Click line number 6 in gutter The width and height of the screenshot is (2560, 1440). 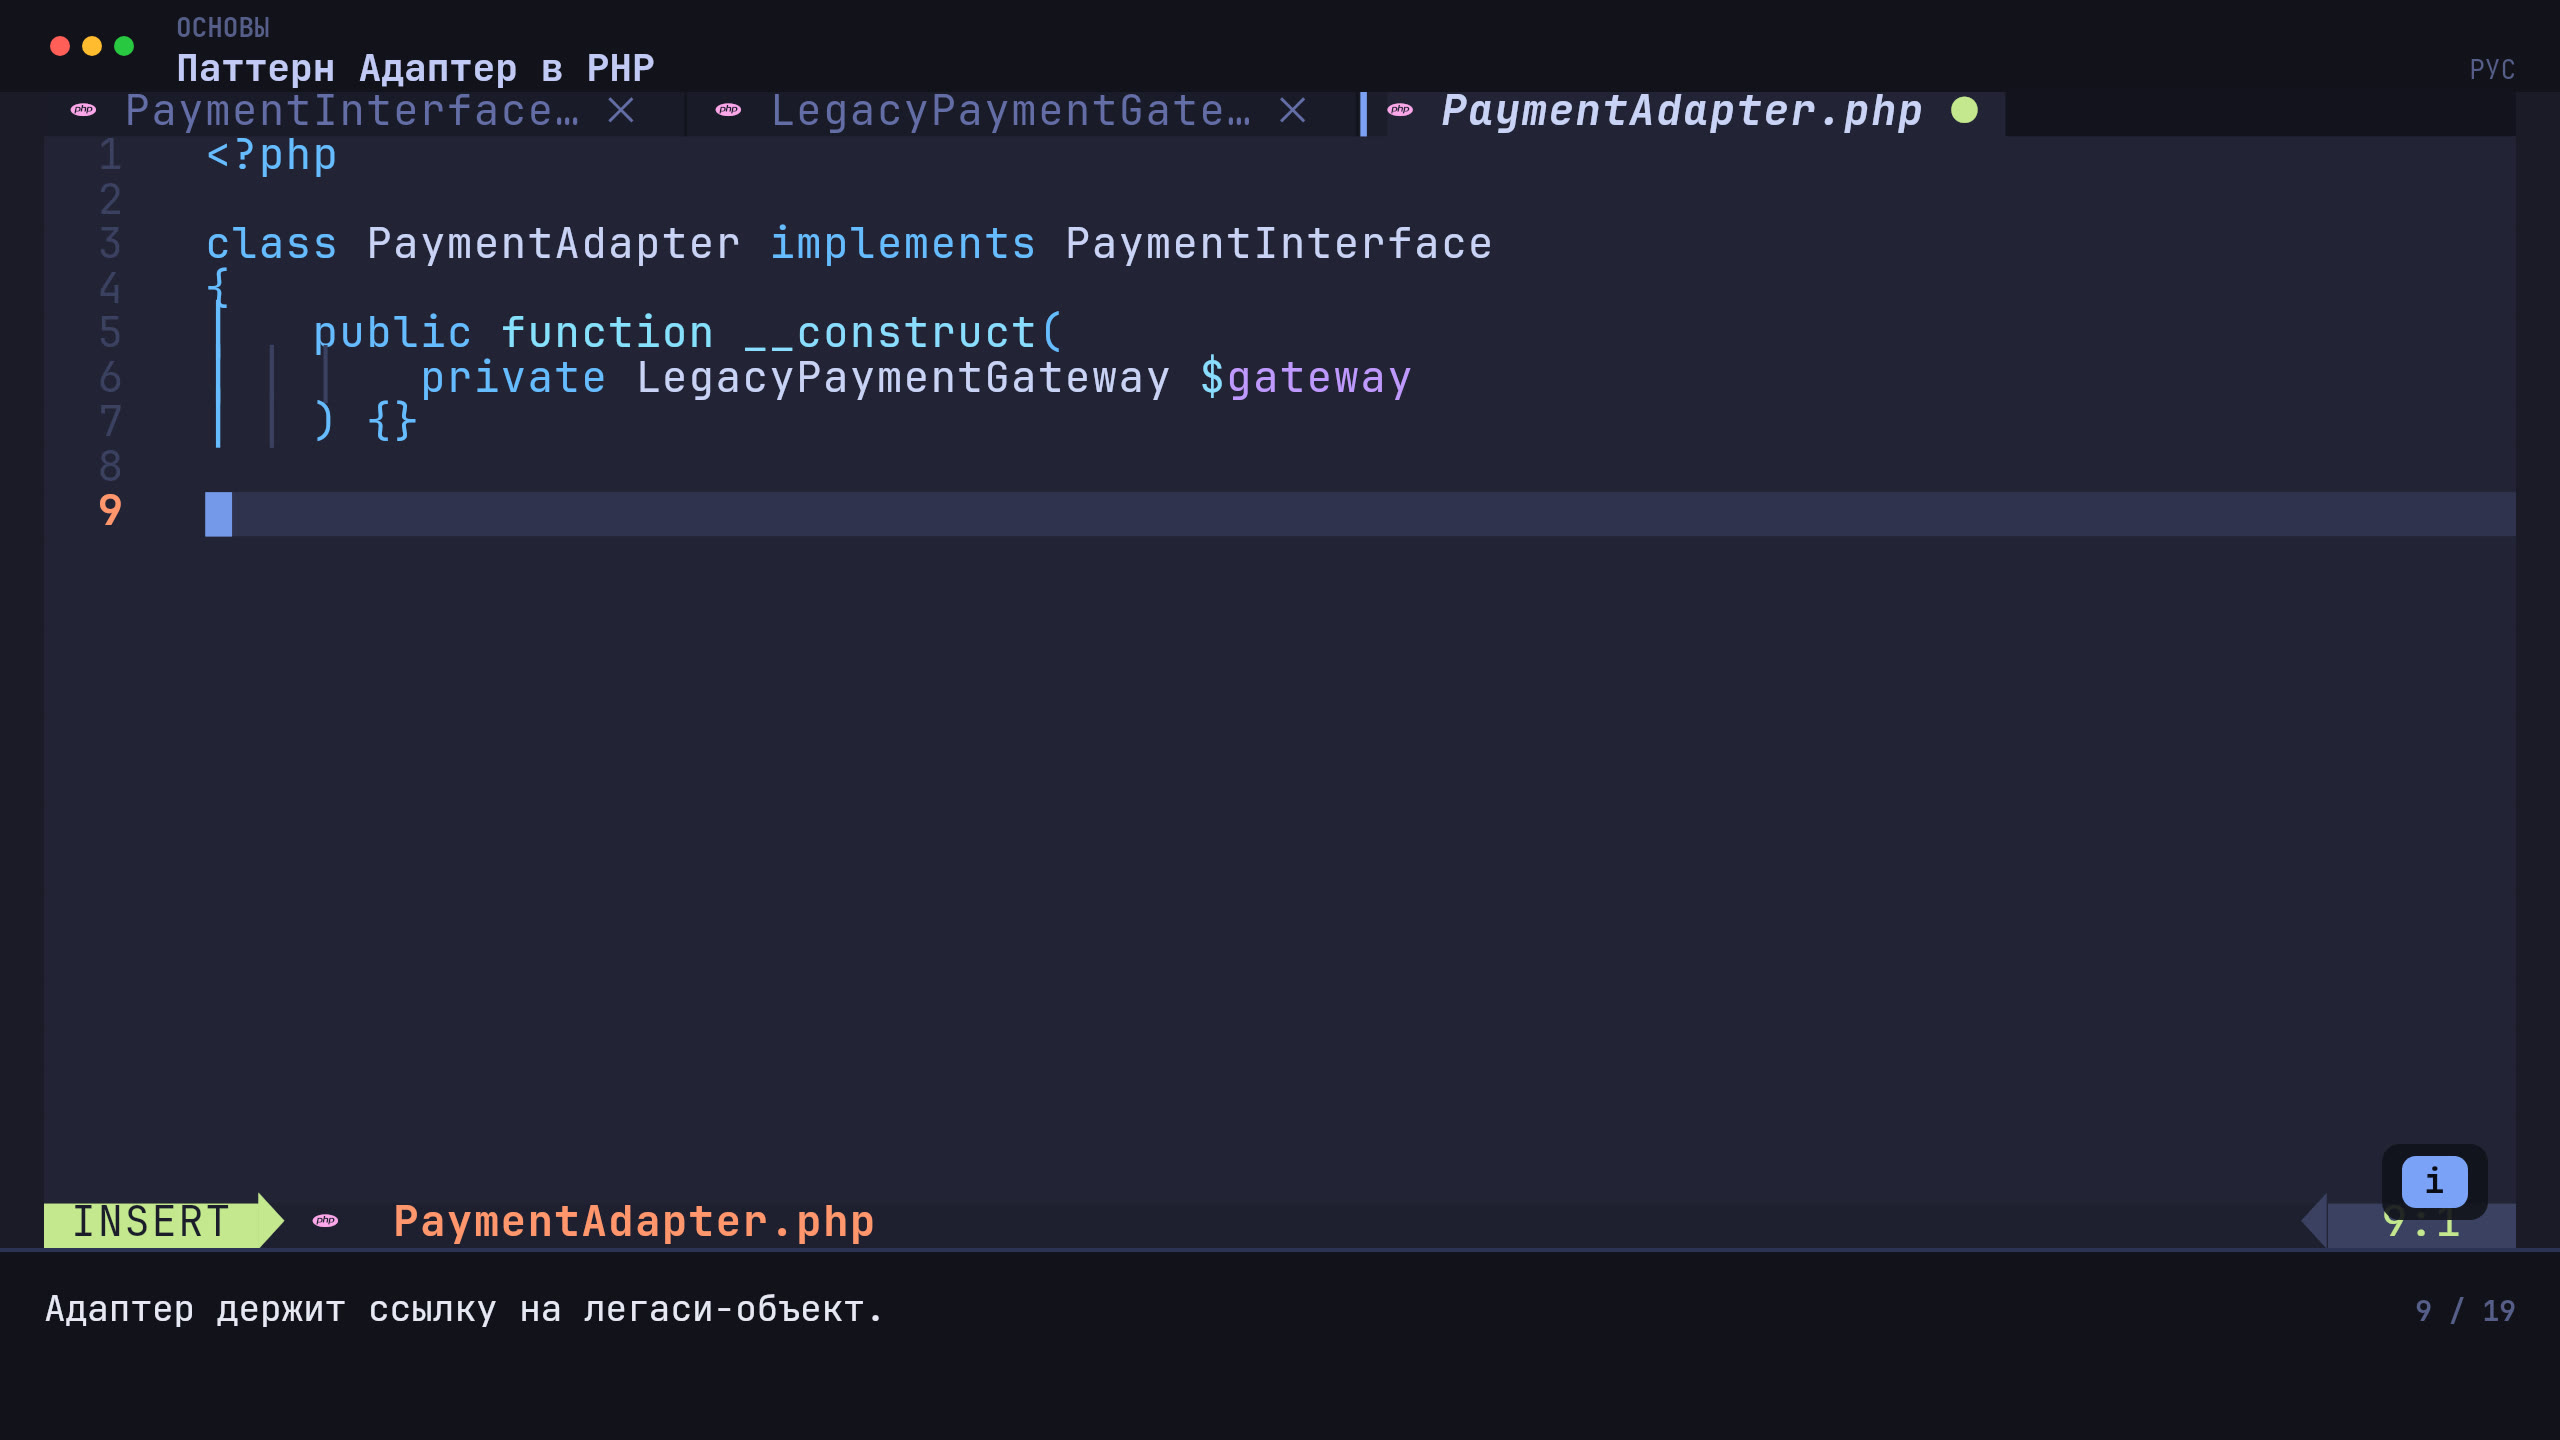point(110,378)
